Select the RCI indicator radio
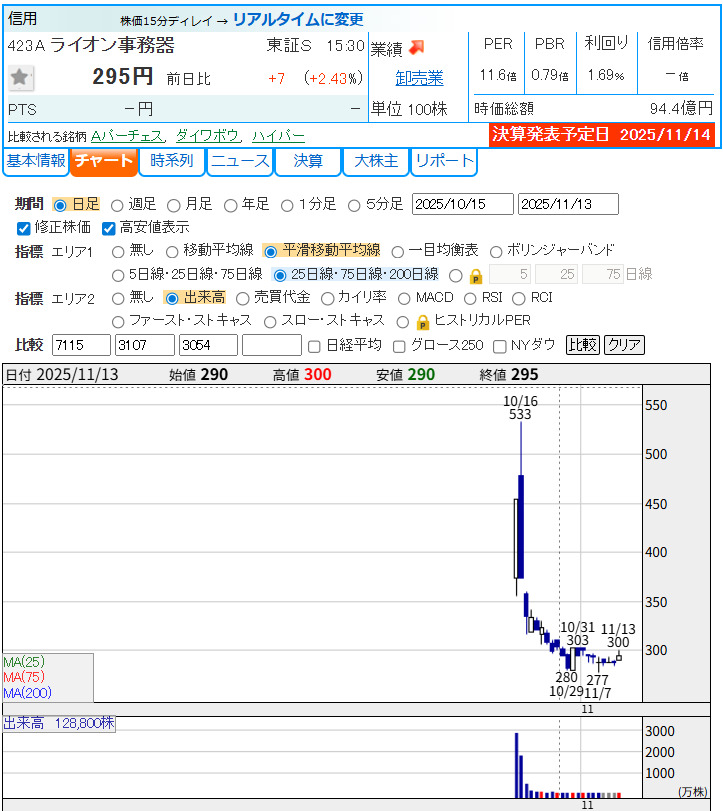The width and height of the screenshot is (723, 811). (518, 298)
